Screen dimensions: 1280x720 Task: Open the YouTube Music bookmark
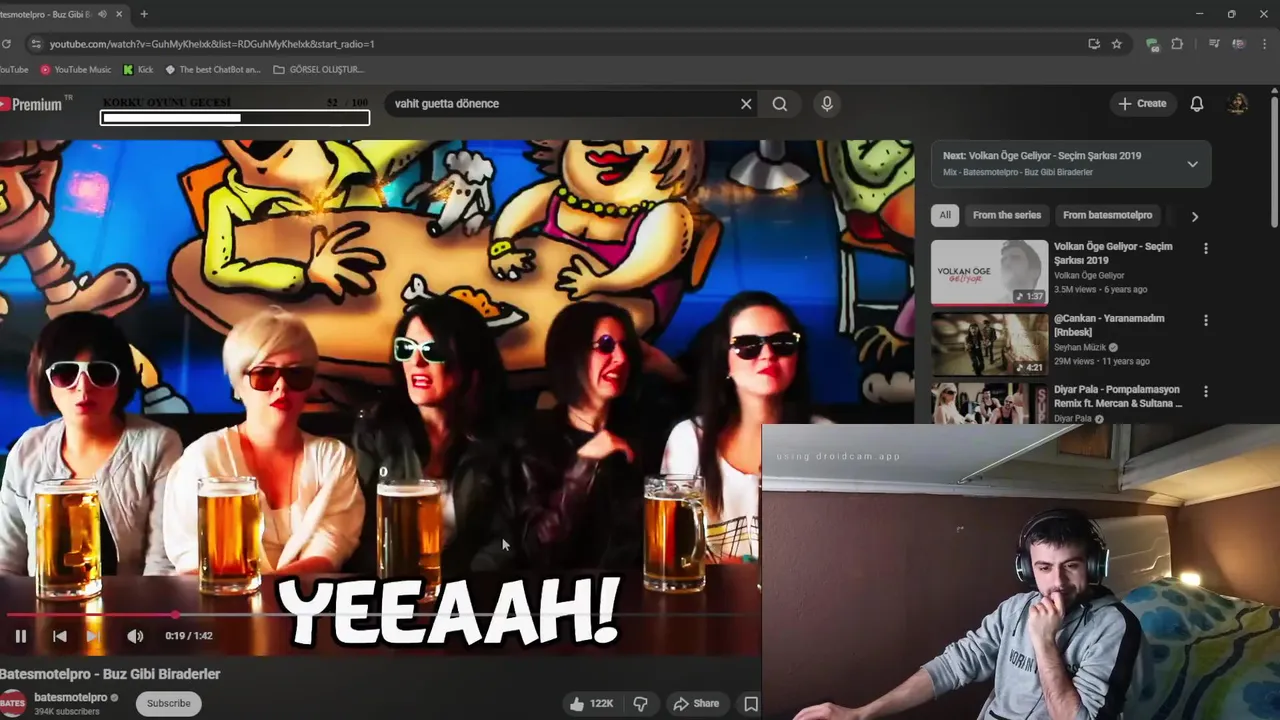(76, 70)
